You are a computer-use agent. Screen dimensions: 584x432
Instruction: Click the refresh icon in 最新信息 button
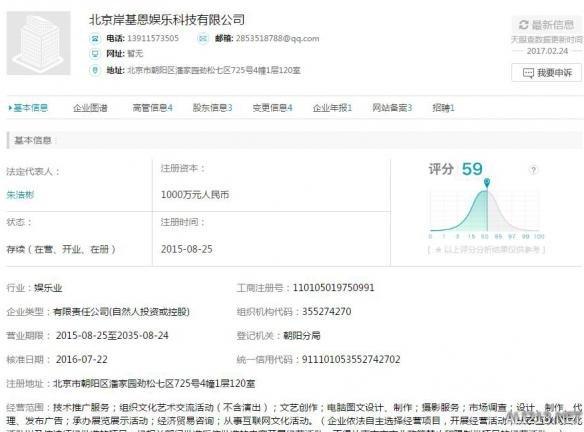[x=524, y=25]
